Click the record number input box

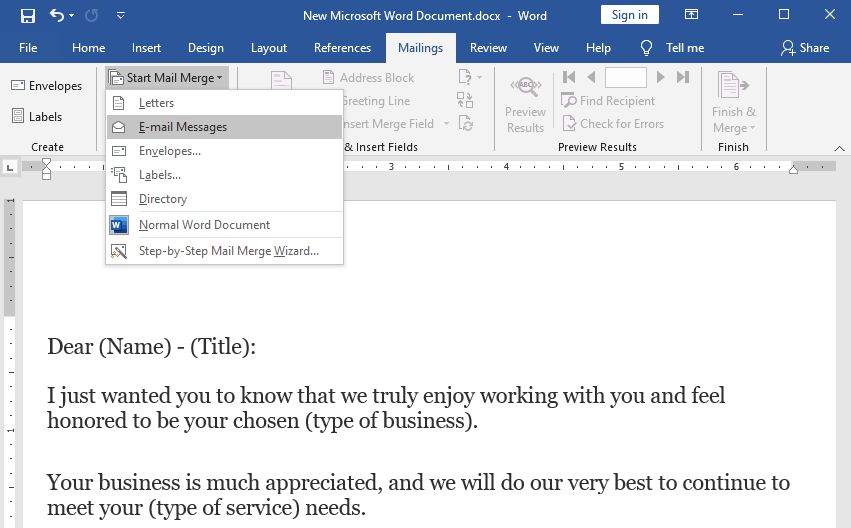626,77
